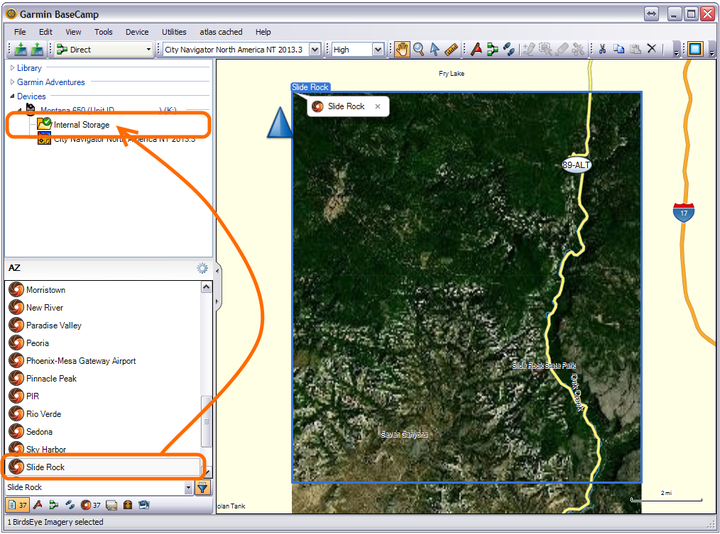This screenshot has width=720, height=534.
Task: Click the funnel filter button
Action: [x=202, y=487]
